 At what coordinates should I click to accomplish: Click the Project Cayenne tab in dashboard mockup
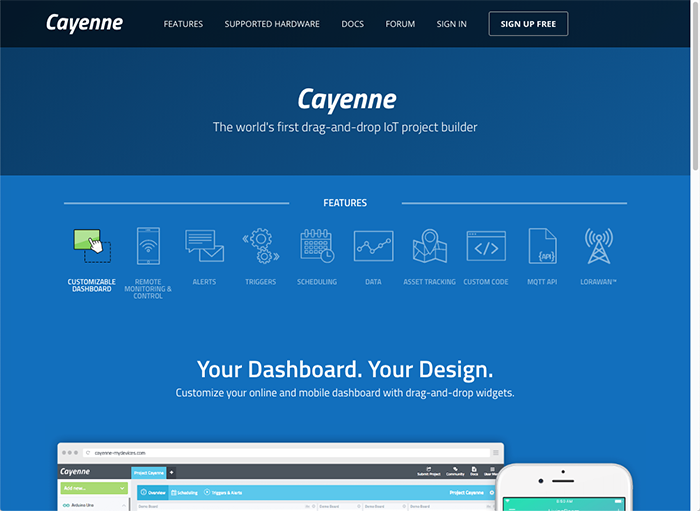[x=149, y=473]
